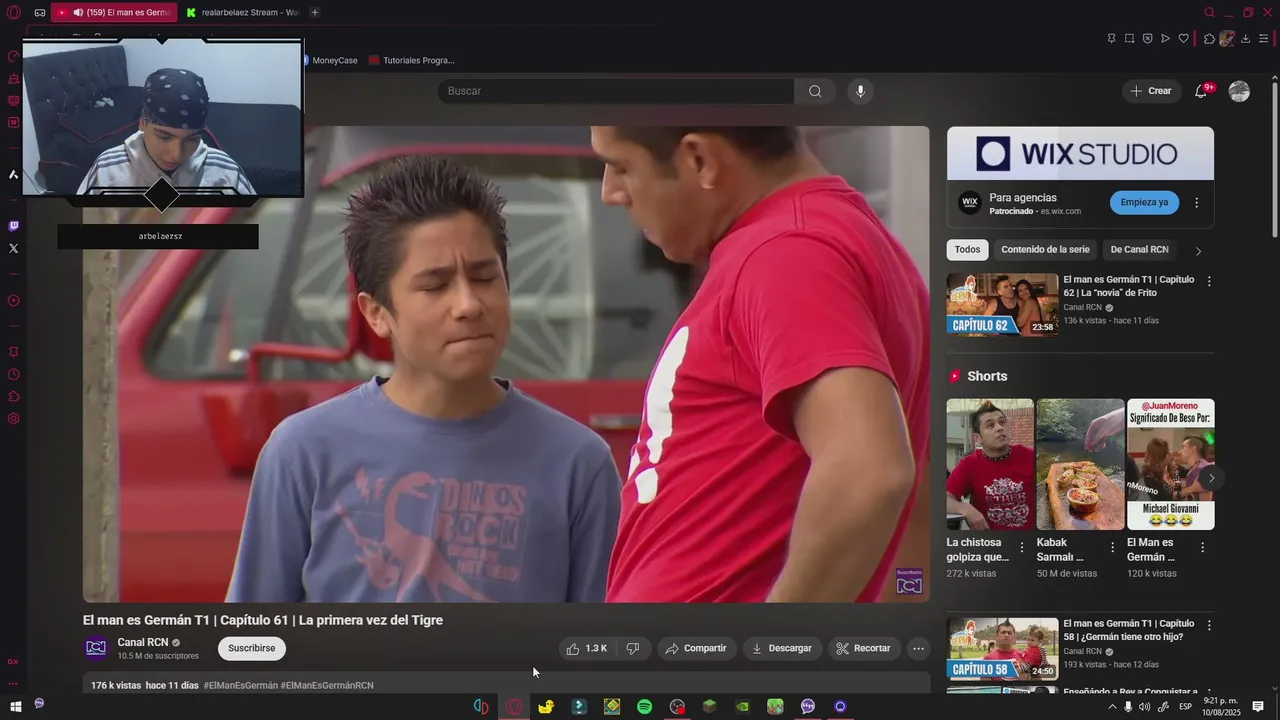Switch to realarbelaez Stream tab
The width and height of the screenshot is (1280, 720).
[x=242, y=12]
